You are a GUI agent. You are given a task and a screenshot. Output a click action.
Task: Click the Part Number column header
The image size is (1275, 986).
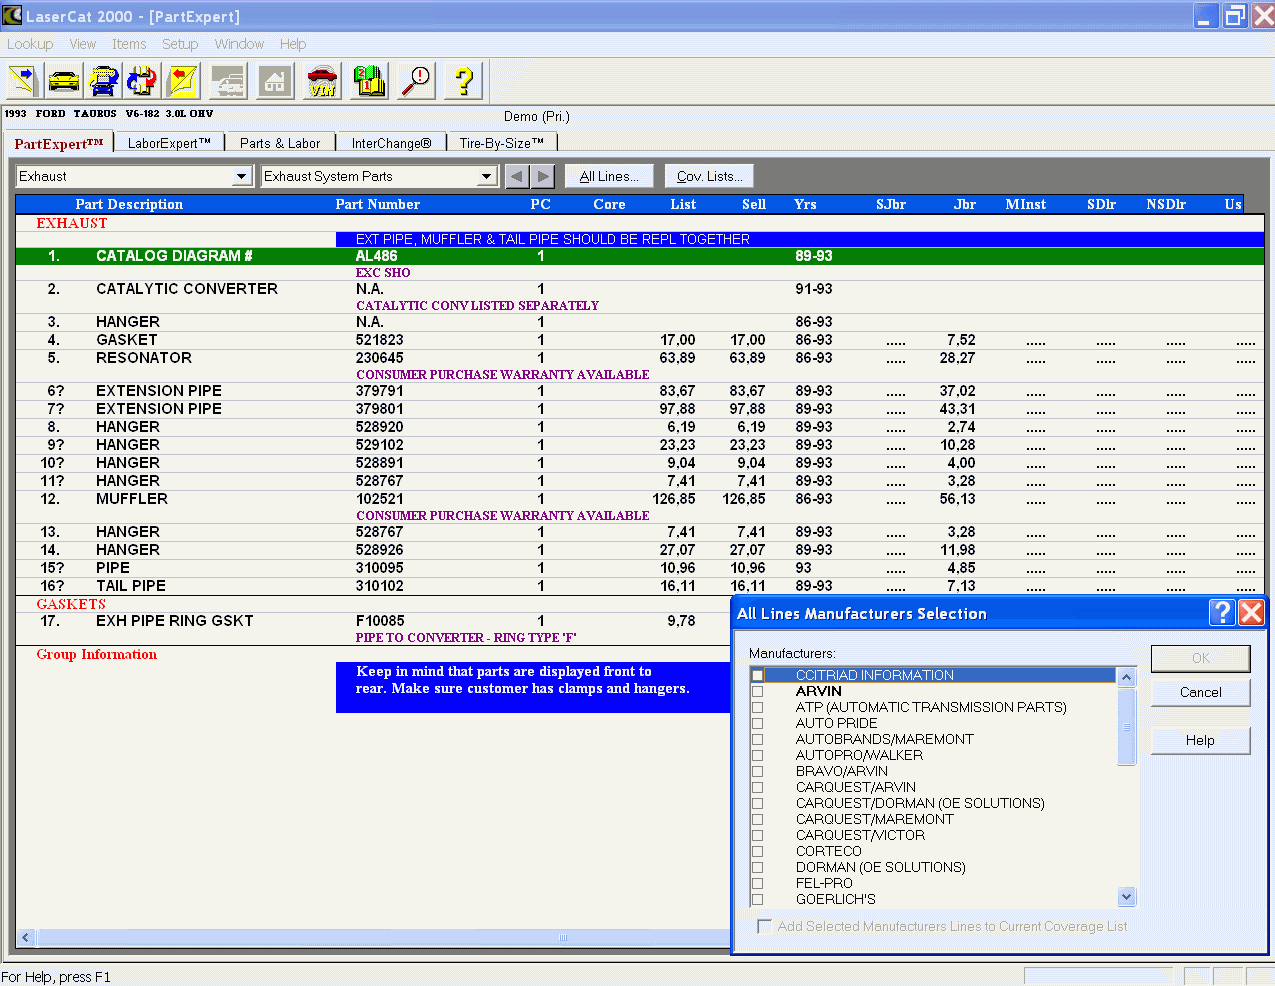(x=377, y=204)
